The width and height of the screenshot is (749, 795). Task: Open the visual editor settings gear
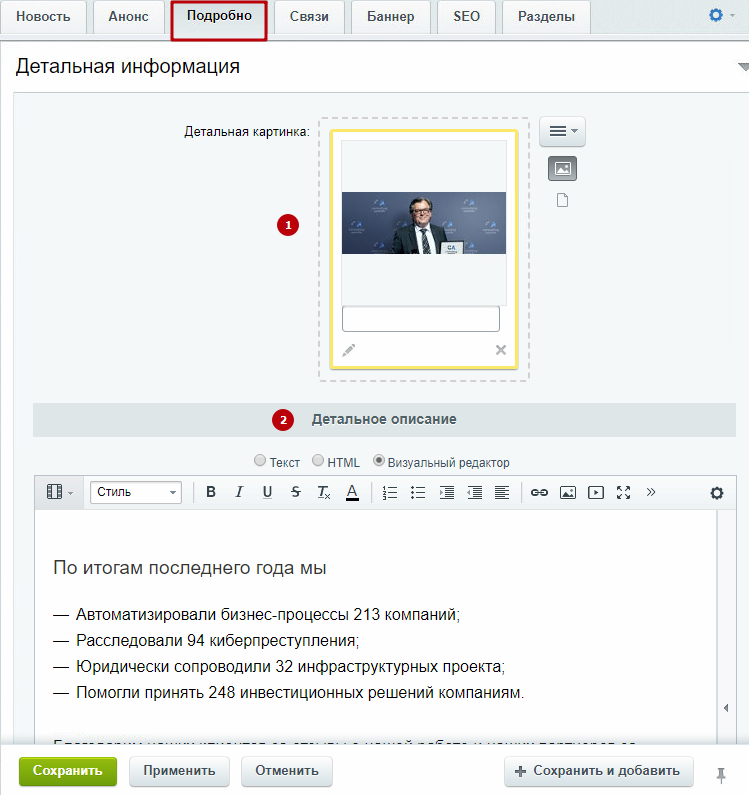[717, 493]
